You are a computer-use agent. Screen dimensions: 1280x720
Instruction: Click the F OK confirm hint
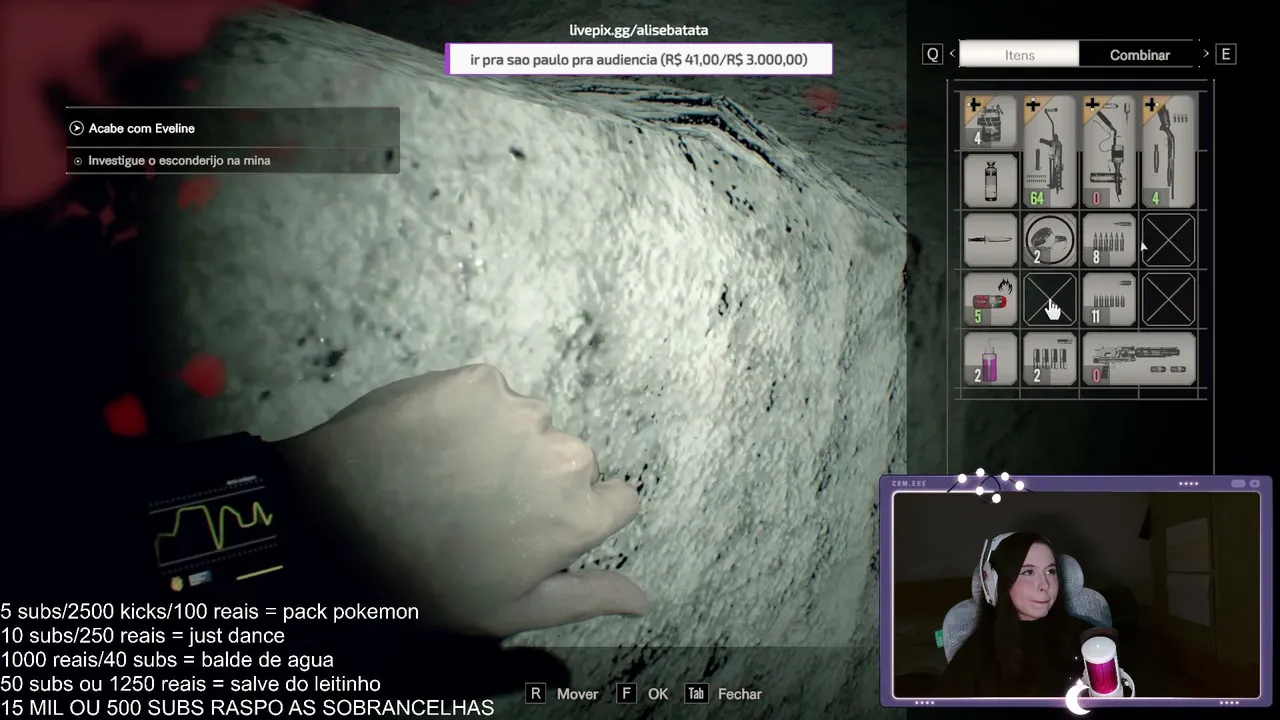(x=642, y=694)
